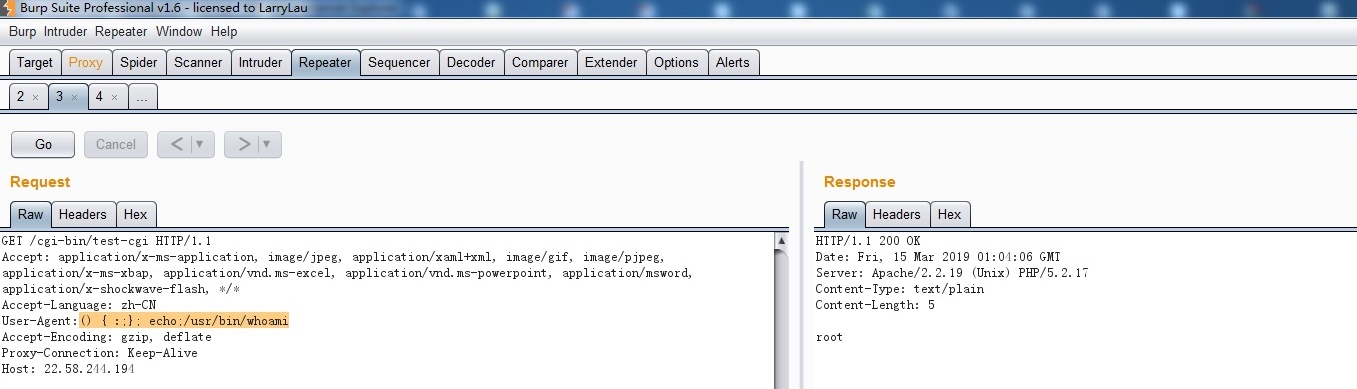Open the Burp menu
The height and width of the screenshot is (389, 1357).
tap(22, 32)
